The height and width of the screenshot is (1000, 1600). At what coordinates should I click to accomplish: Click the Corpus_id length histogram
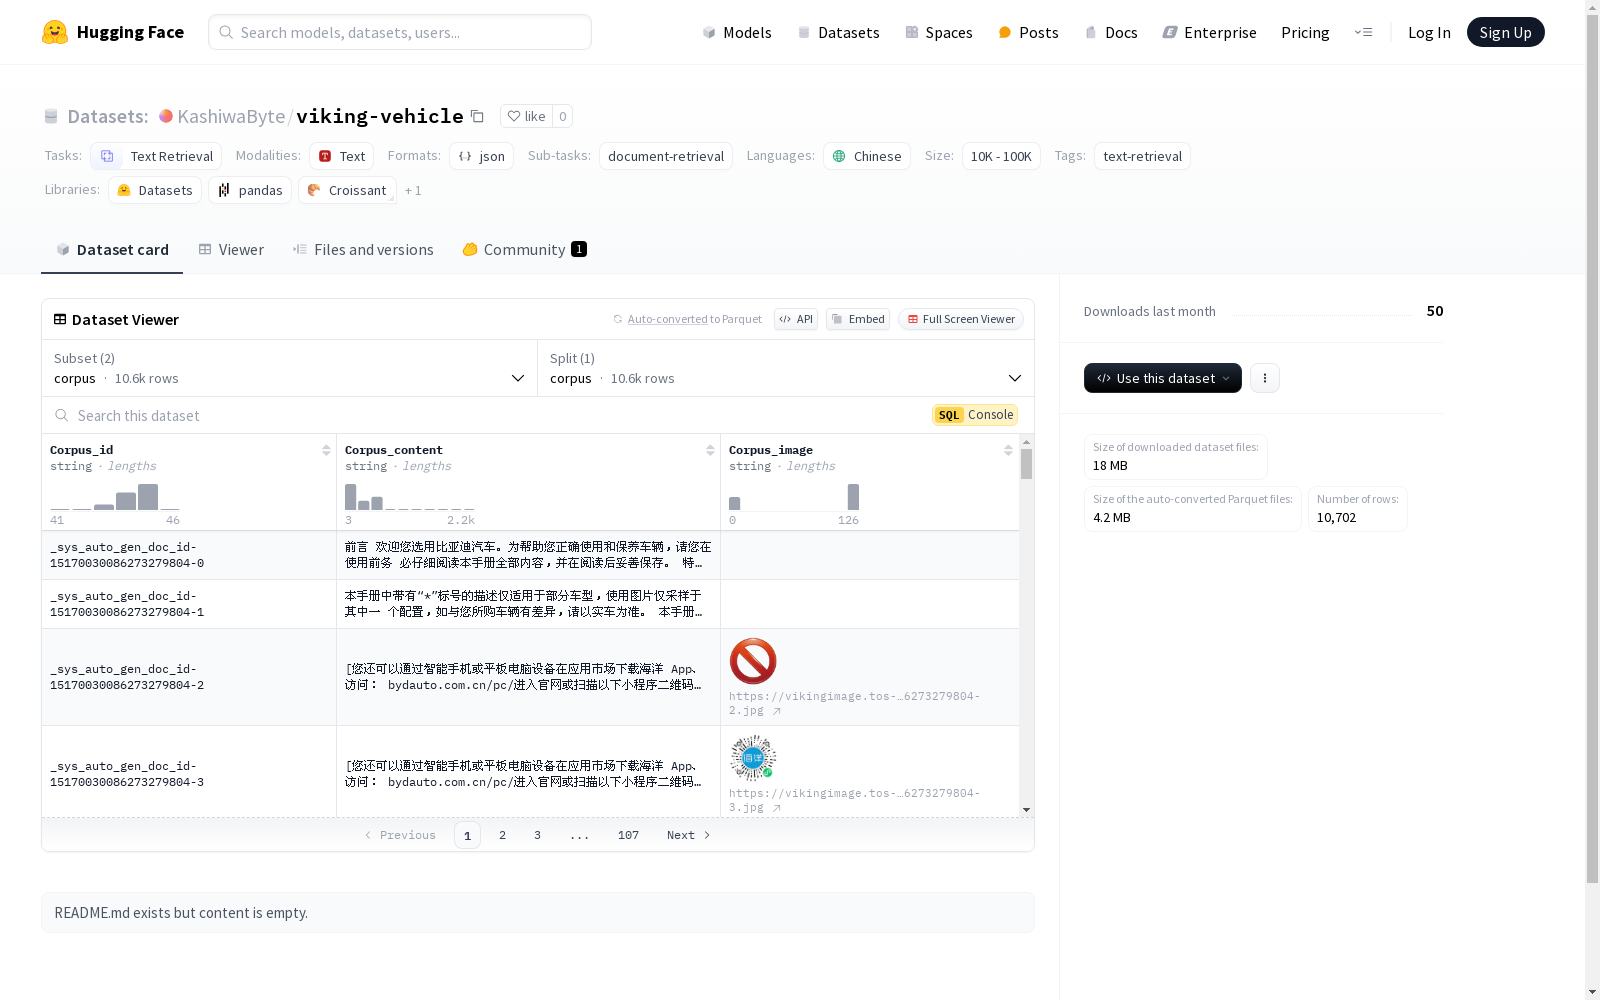pyautogui.click(x=115, y=498)
